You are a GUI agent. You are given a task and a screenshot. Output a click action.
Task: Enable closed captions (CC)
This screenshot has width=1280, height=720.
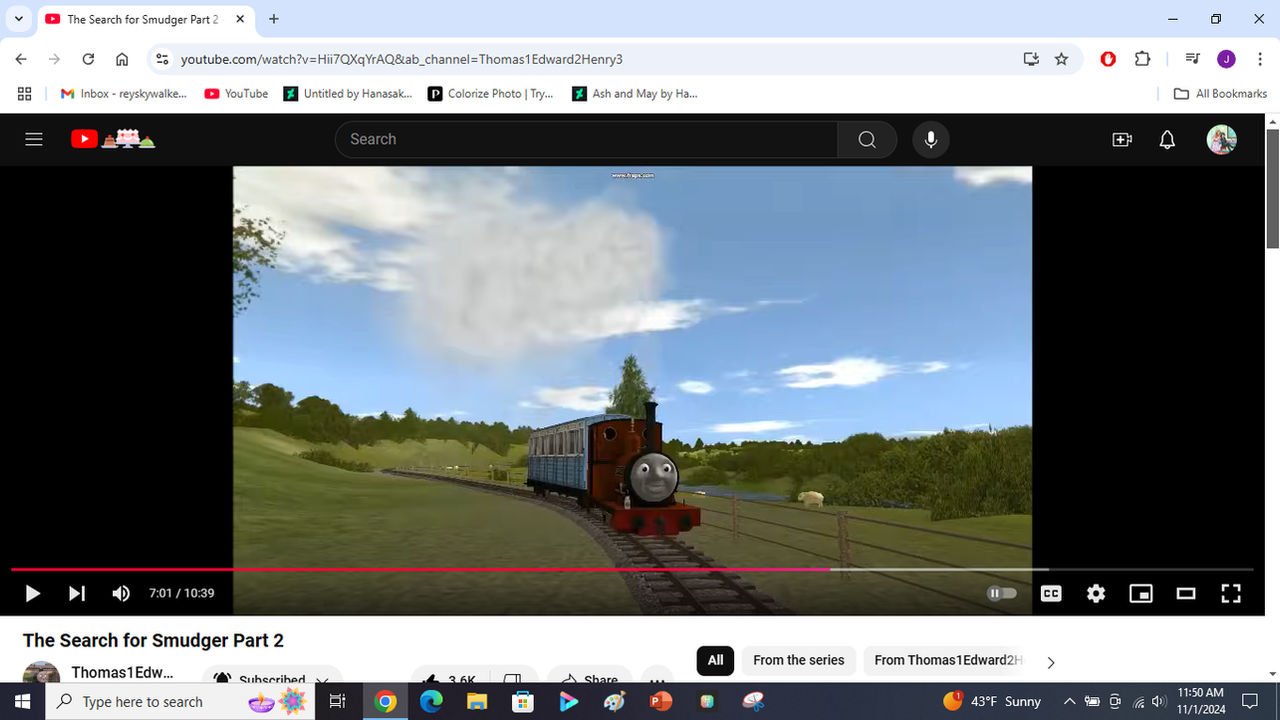[1050, 593]
